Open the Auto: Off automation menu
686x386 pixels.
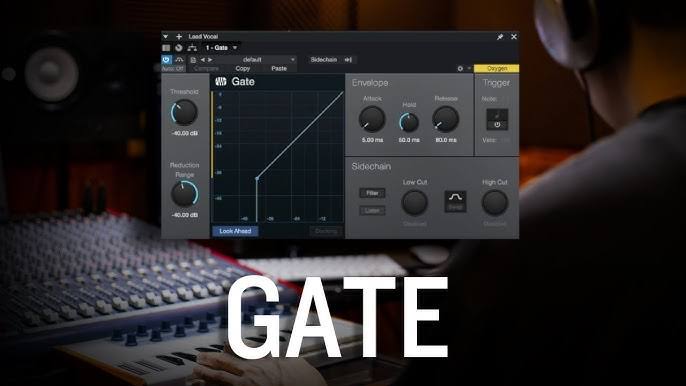(173, 69)
